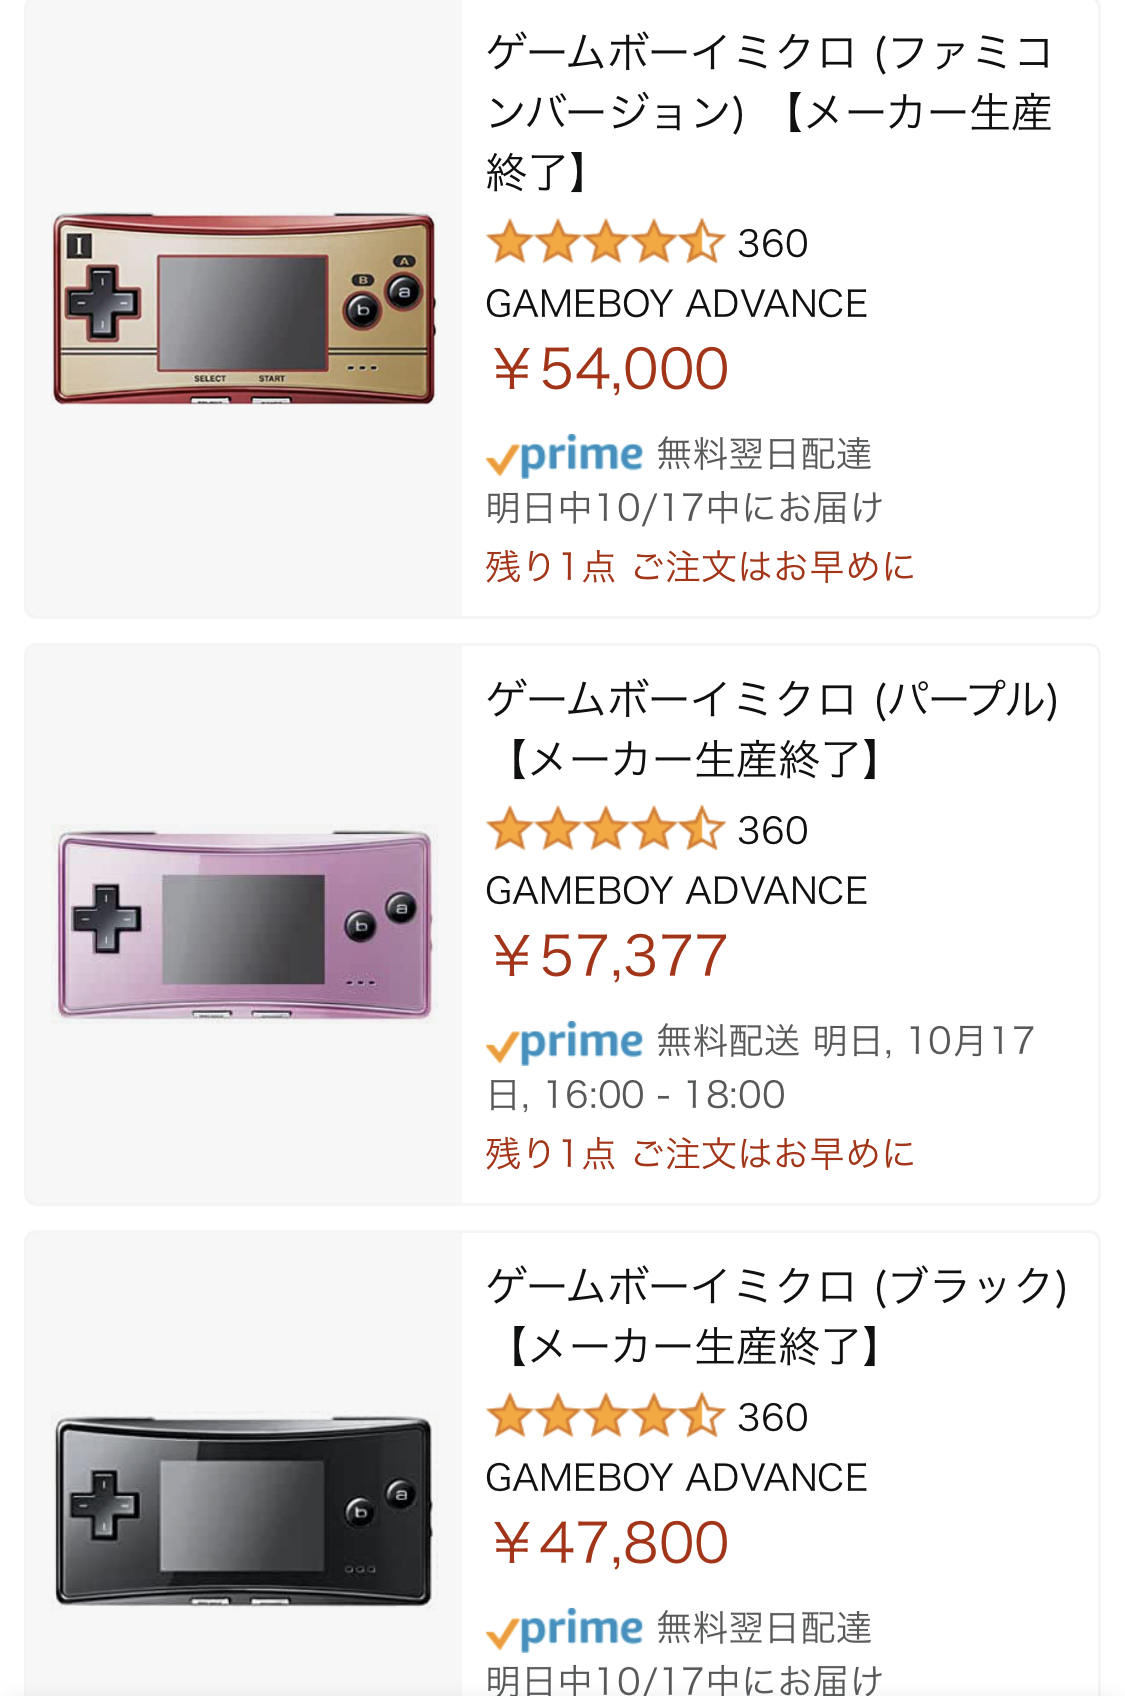Click star rating of black item
The width and height of the screenshot is (1125, 1696).
(604, 1417)
